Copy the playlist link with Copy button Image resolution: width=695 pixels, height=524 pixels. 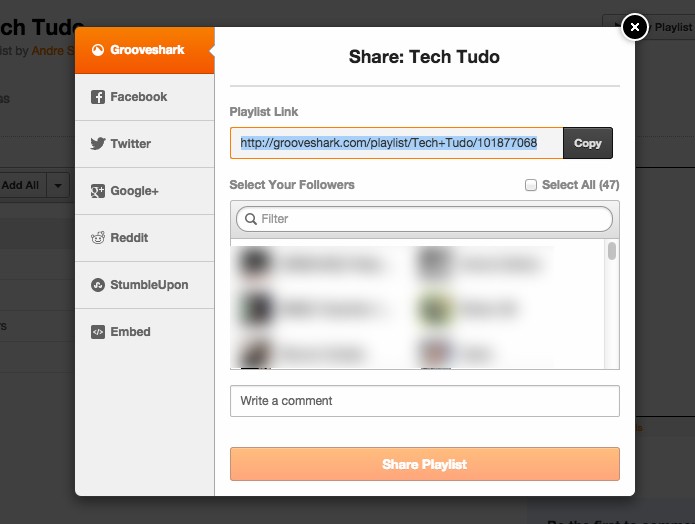[x=588, y=143]
